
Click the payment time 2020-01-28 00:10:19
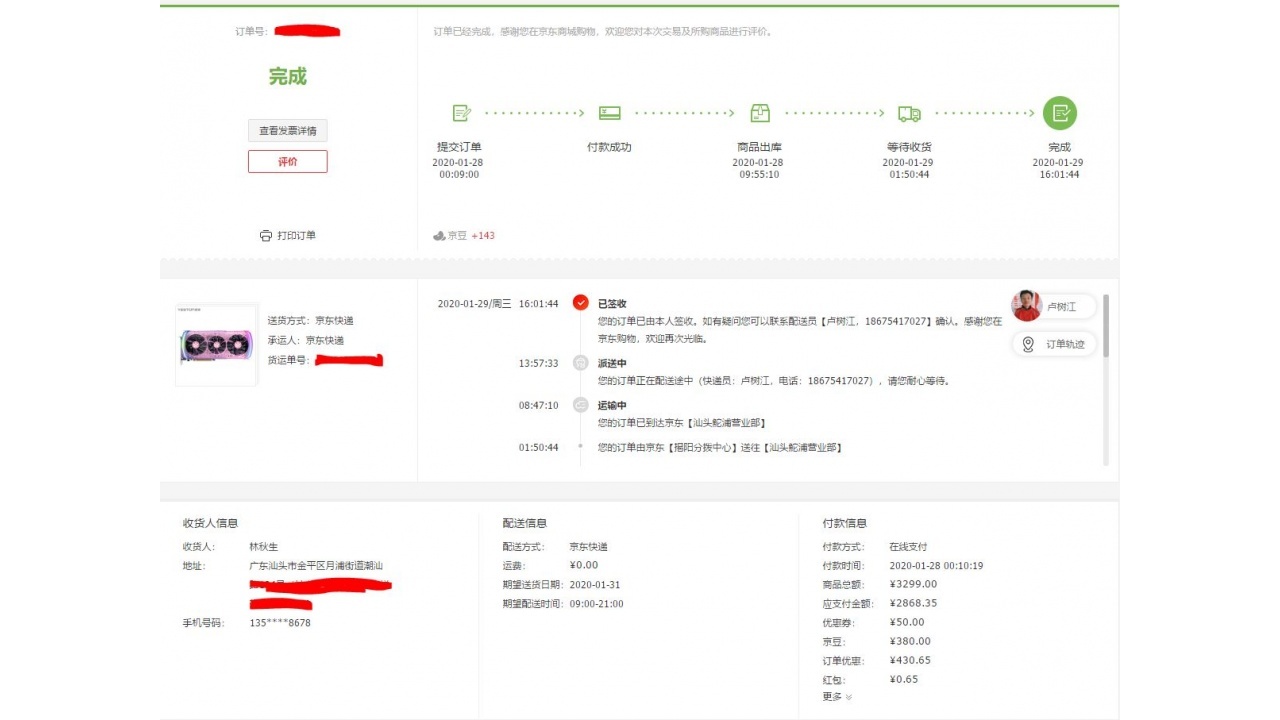pos(936,566)
